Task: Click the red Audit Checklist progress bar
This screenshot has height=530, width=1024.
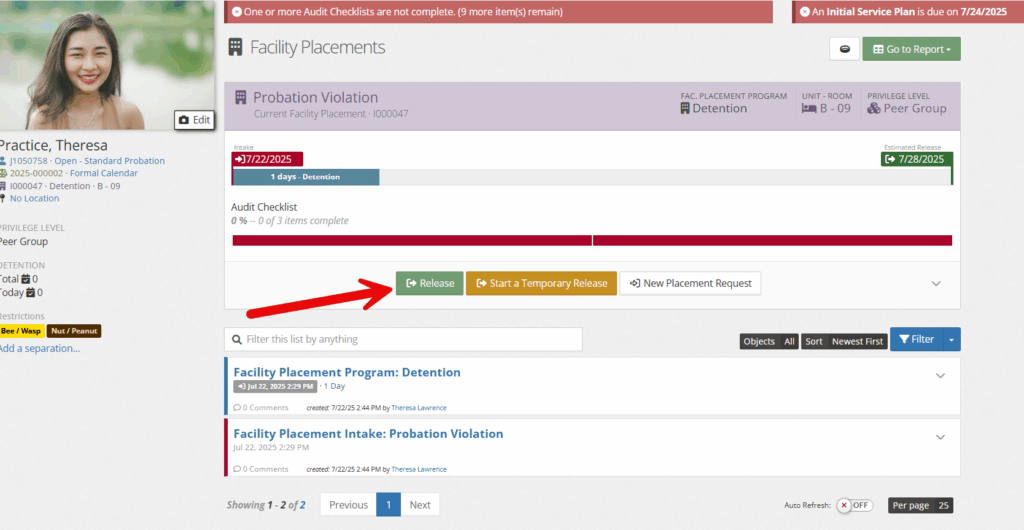Action: click(x=592, y=240)
